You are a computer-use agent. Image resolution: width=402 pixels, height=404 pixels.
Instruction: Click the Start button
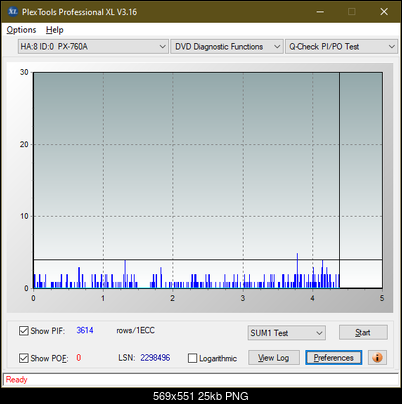[x=363, y=332]
